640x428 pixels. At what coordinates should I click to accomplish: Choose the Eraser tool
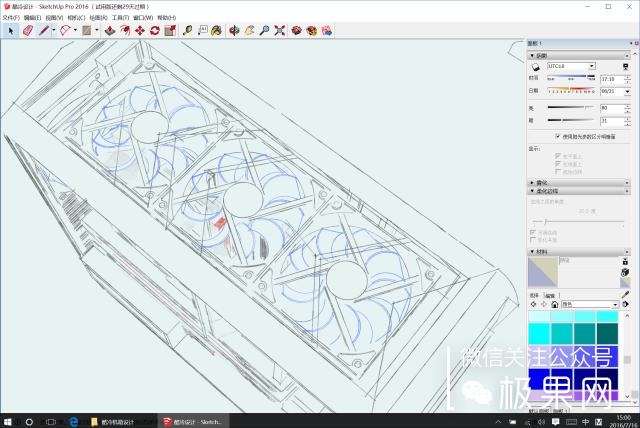coord(27,30)
